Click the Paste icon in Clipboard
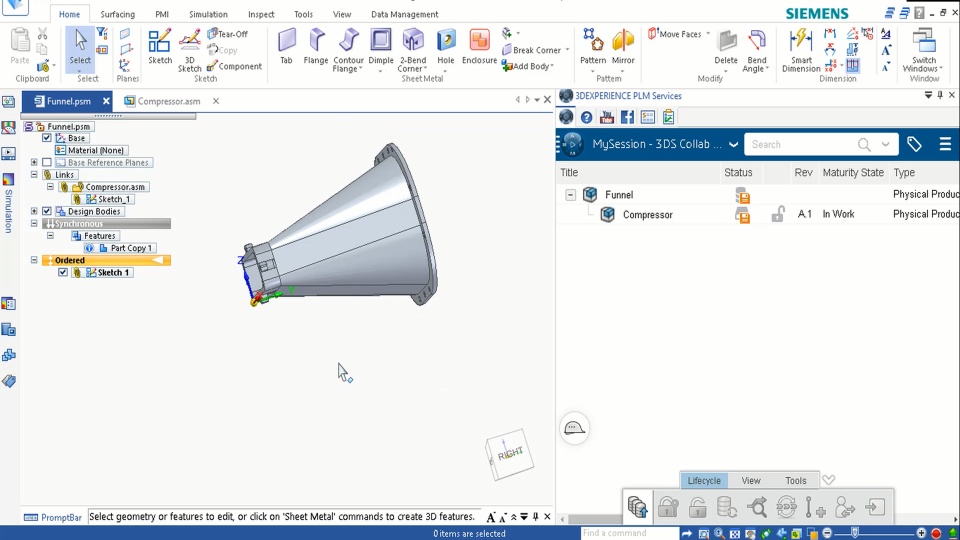 [x=20, y=47]
